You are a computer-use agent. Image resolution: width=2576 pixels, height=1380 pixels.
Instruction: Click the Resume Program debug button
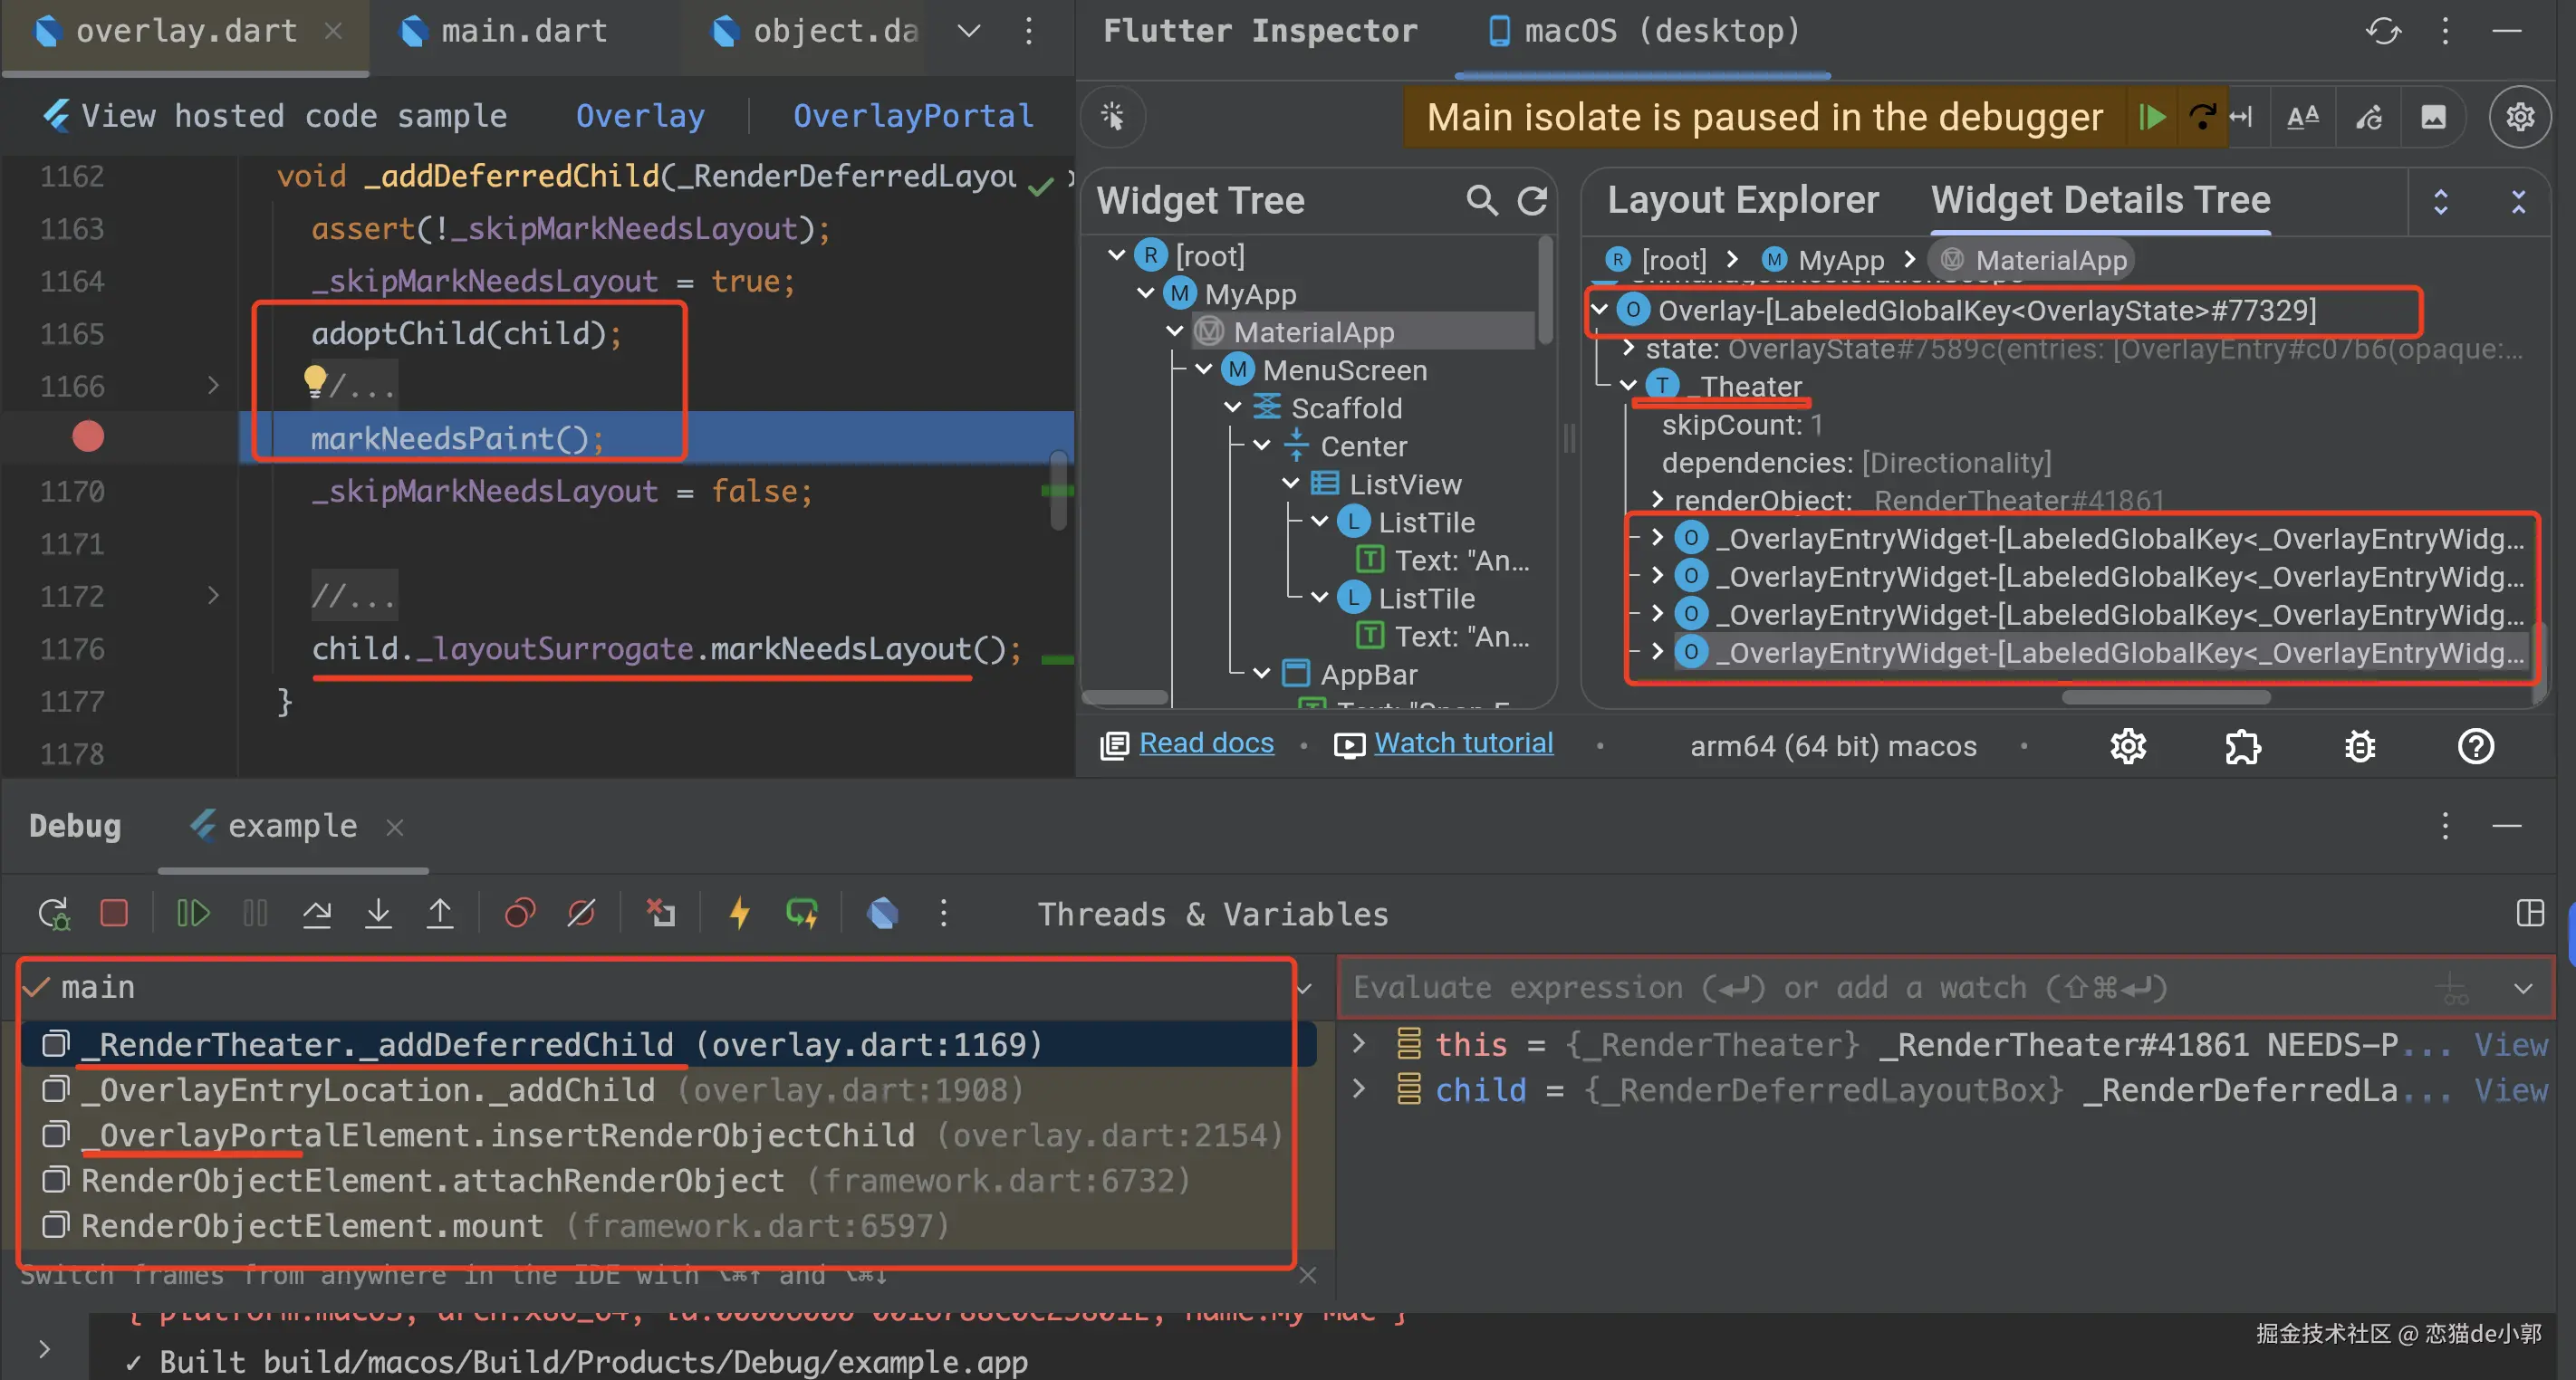point(192,913)
